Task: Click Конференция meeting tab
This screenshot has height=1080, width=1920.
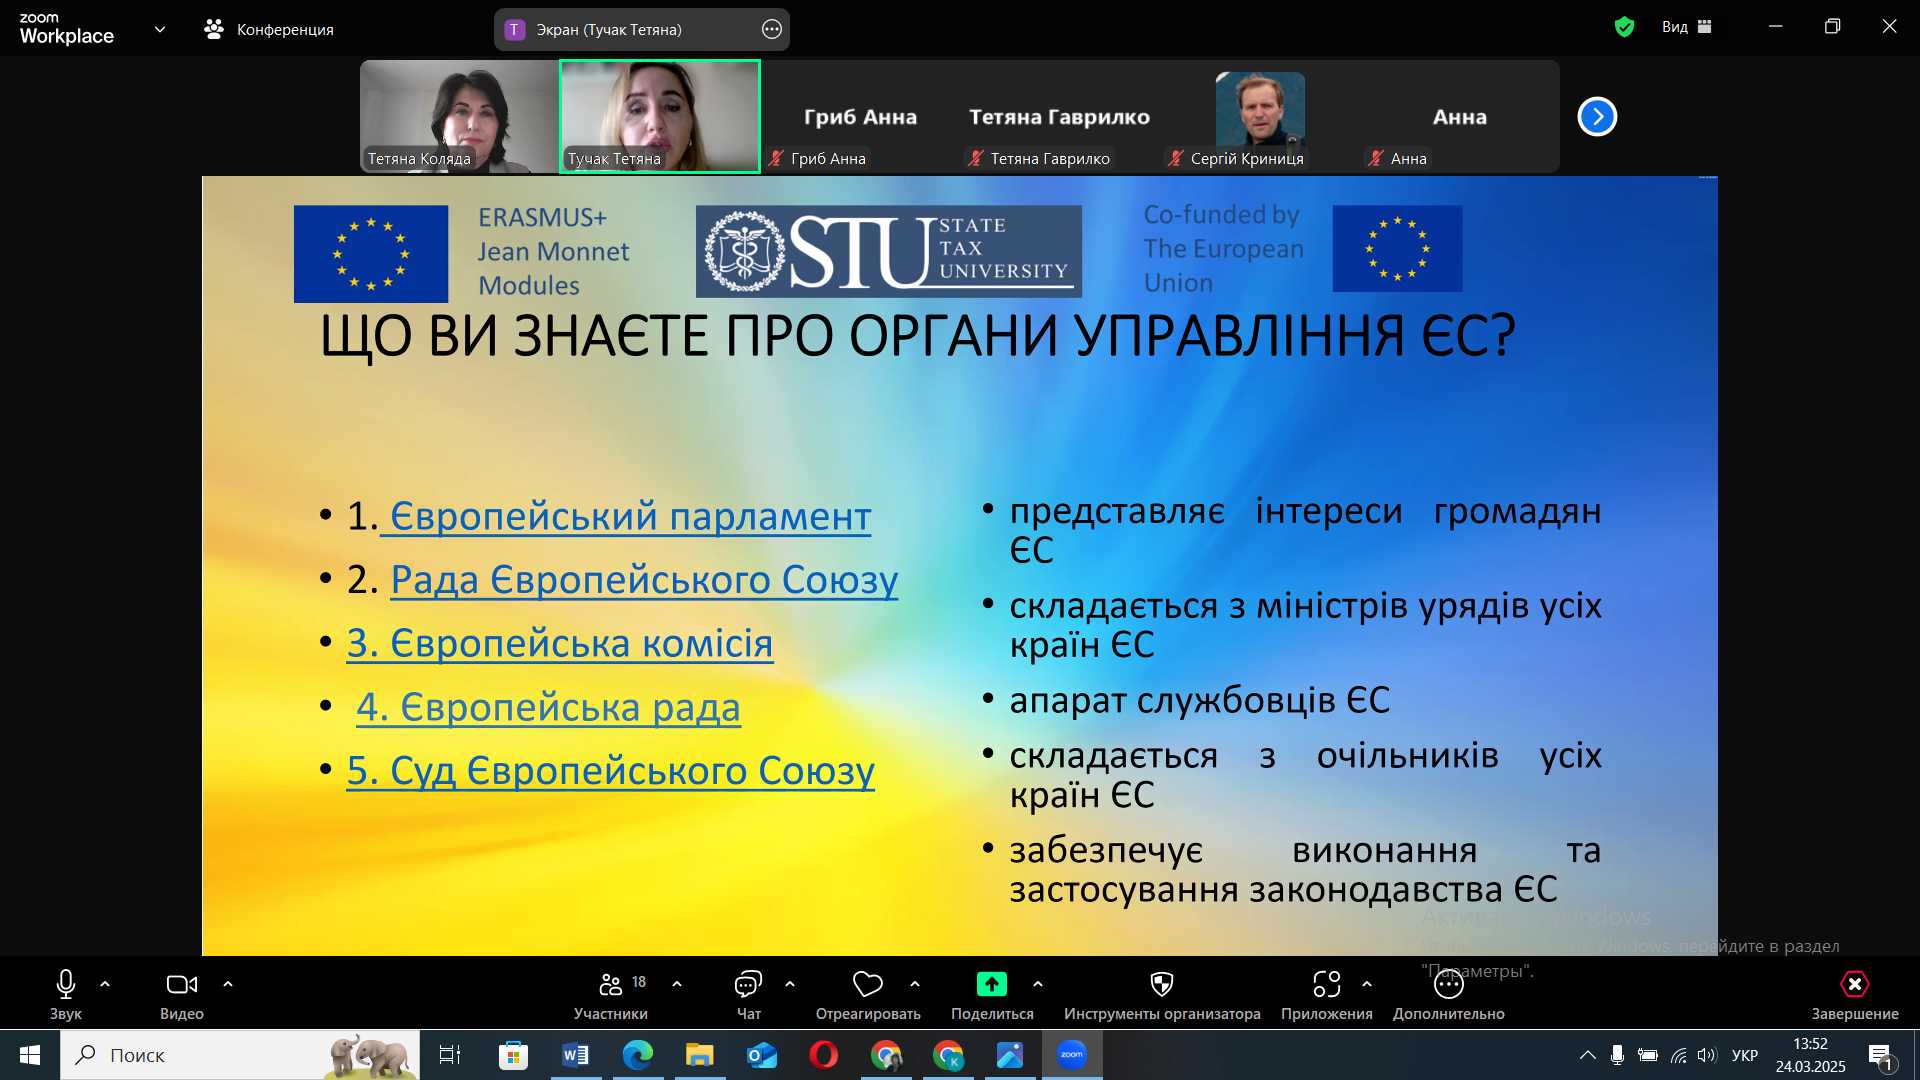Action: click(269, 29)
